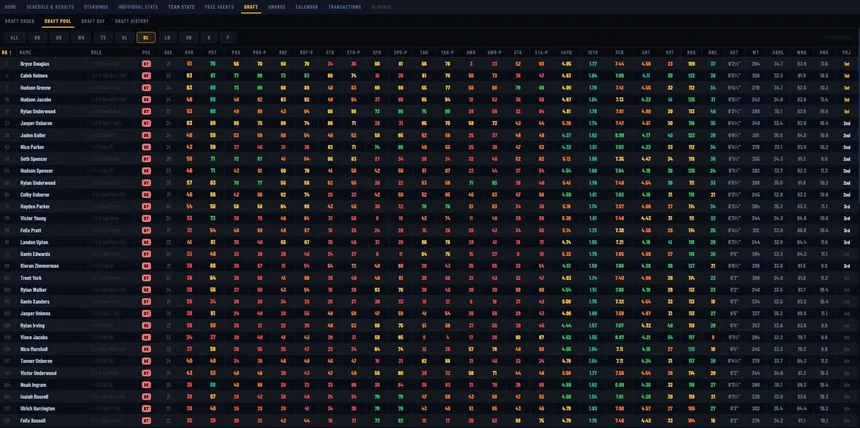Open the Transactions tab
Image resolution: width=860 pixels, height=428 pixels.
point(344,7)
